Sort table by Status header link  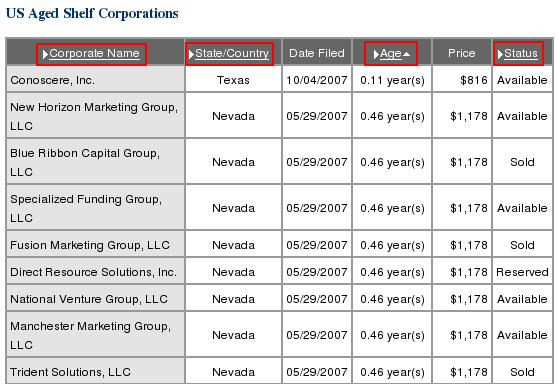pos(521,53)
